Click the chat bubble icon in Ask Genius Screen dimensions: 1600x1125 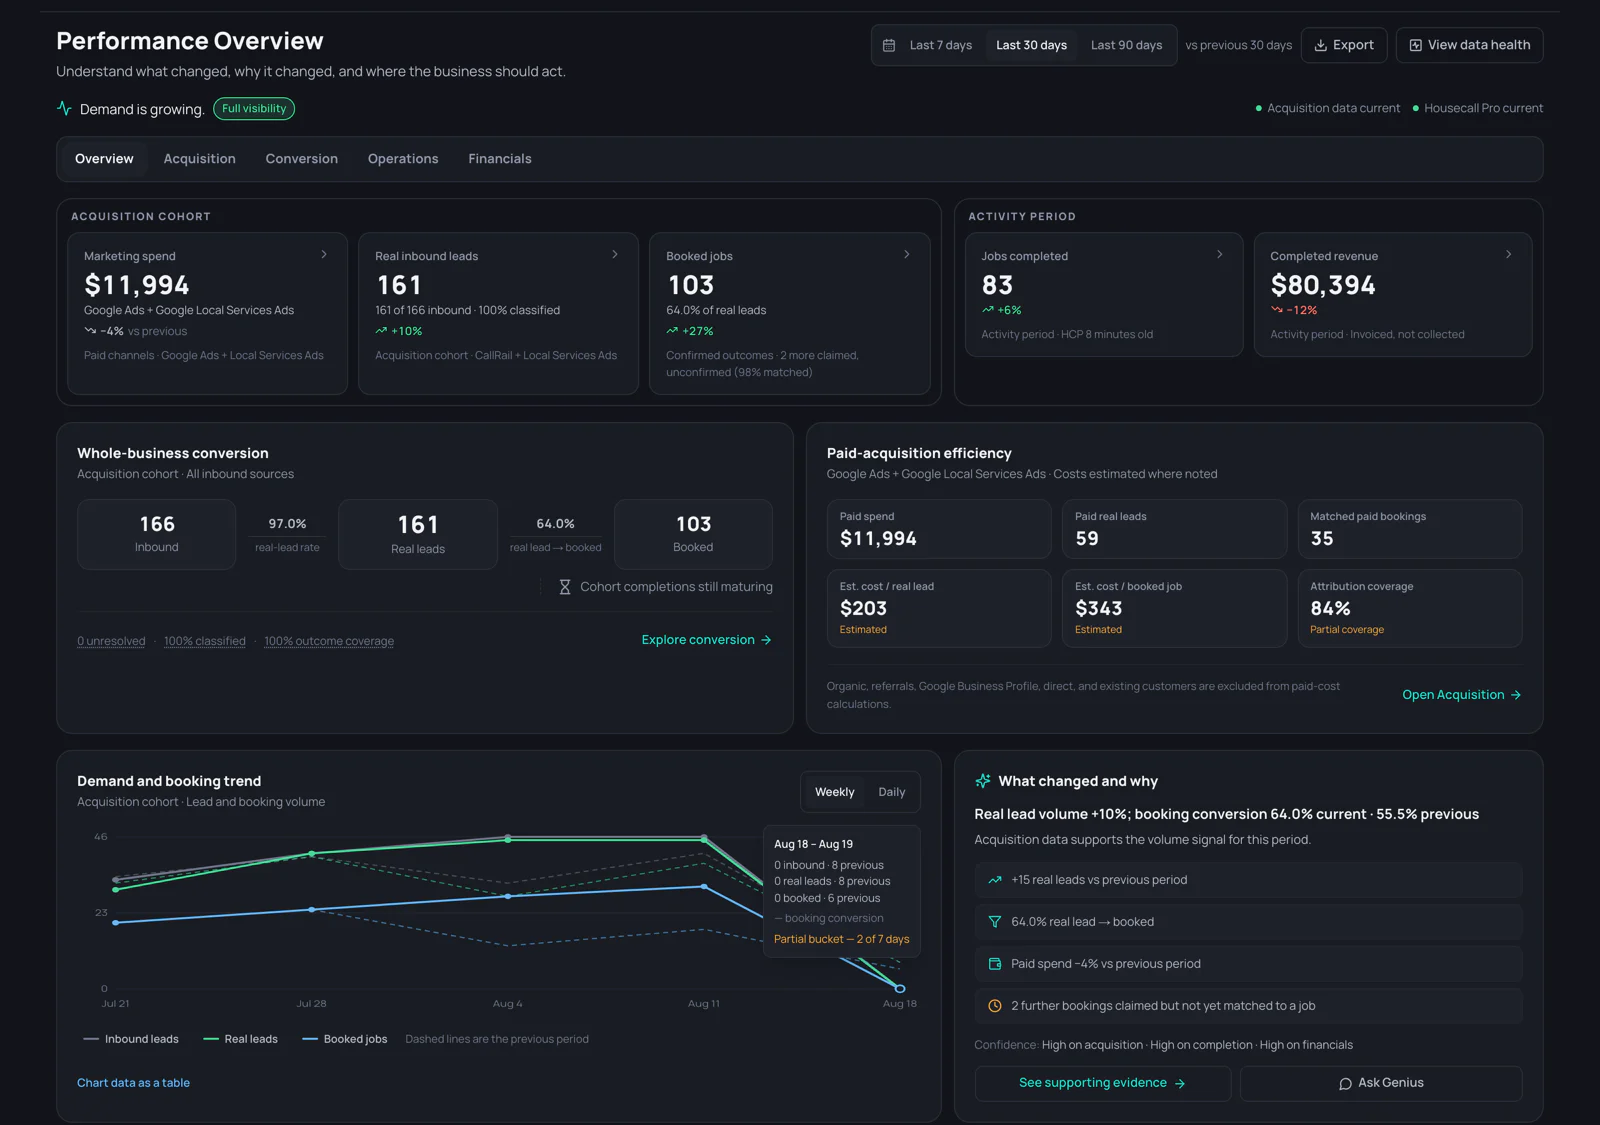click(1345, 1084)
